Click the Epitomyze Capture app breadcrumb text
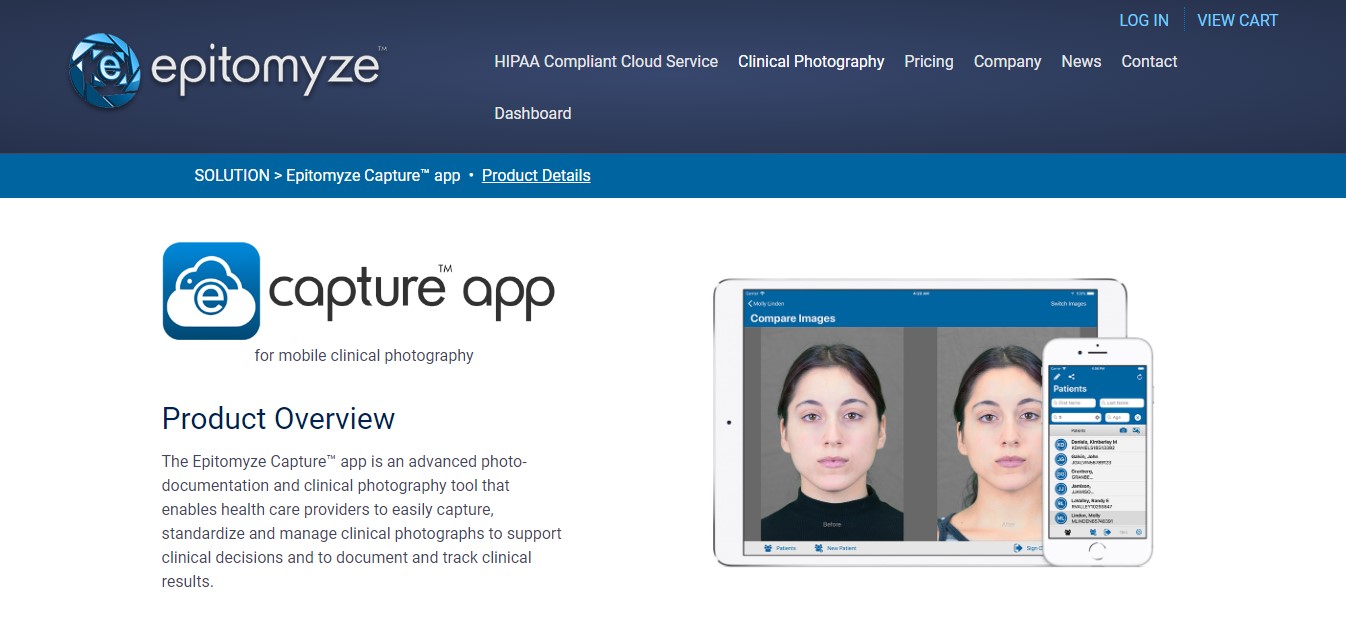This screenshot has width=1346, height=641. click(x=373, y=175)
